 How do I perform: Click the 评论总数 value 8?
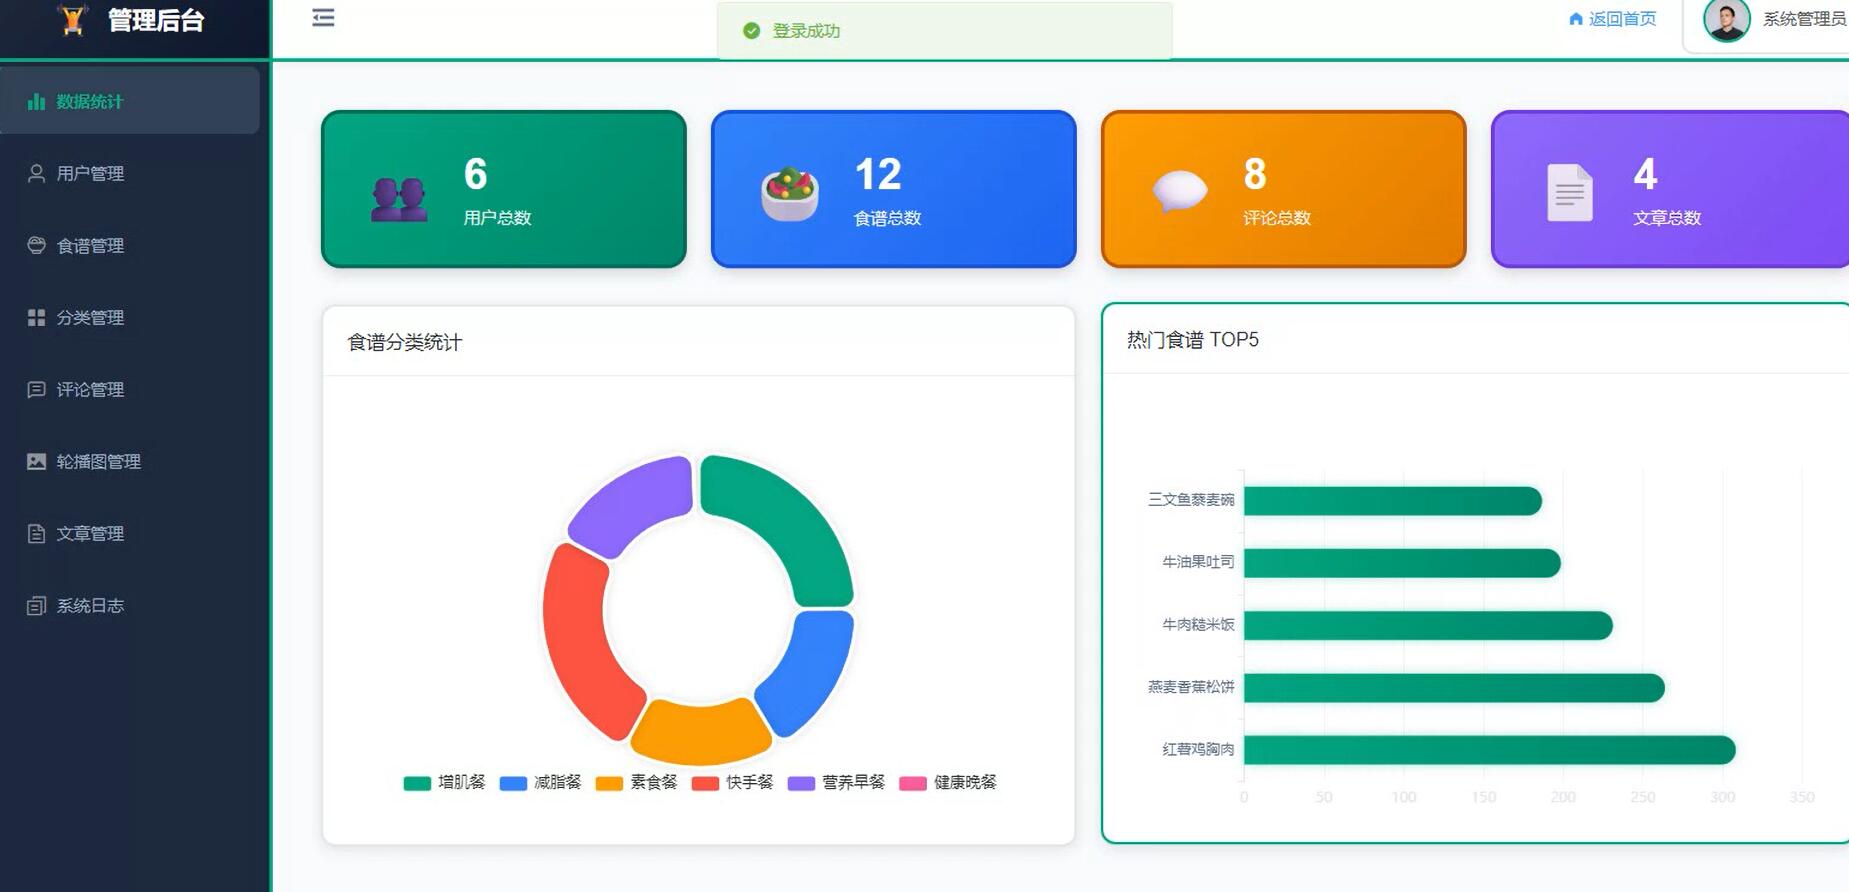[1255, 175]
